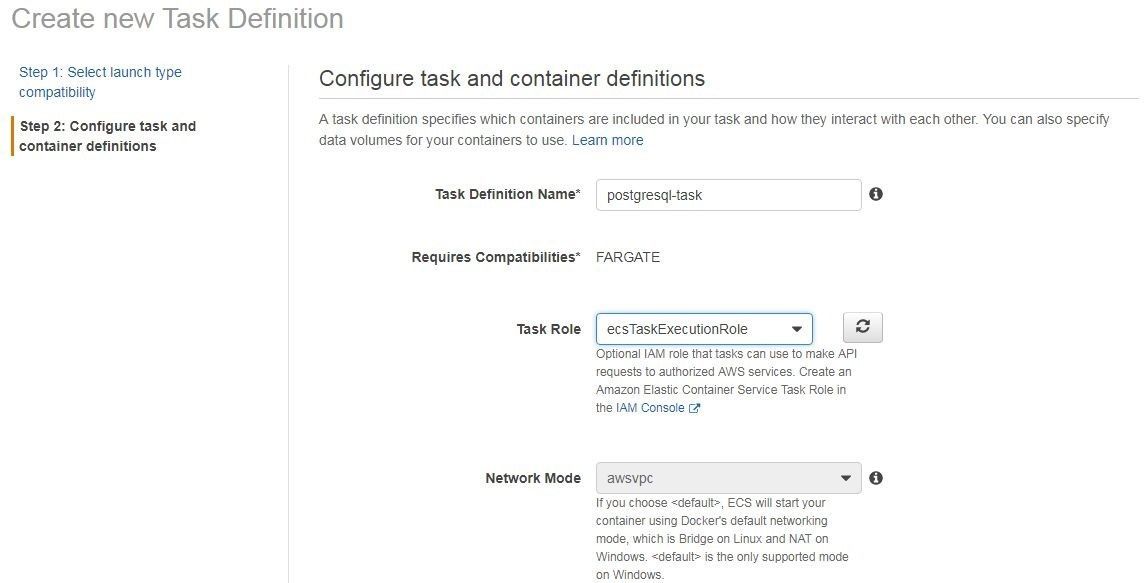Click the Requires Compatibilities label

click(x=496, y=257)
